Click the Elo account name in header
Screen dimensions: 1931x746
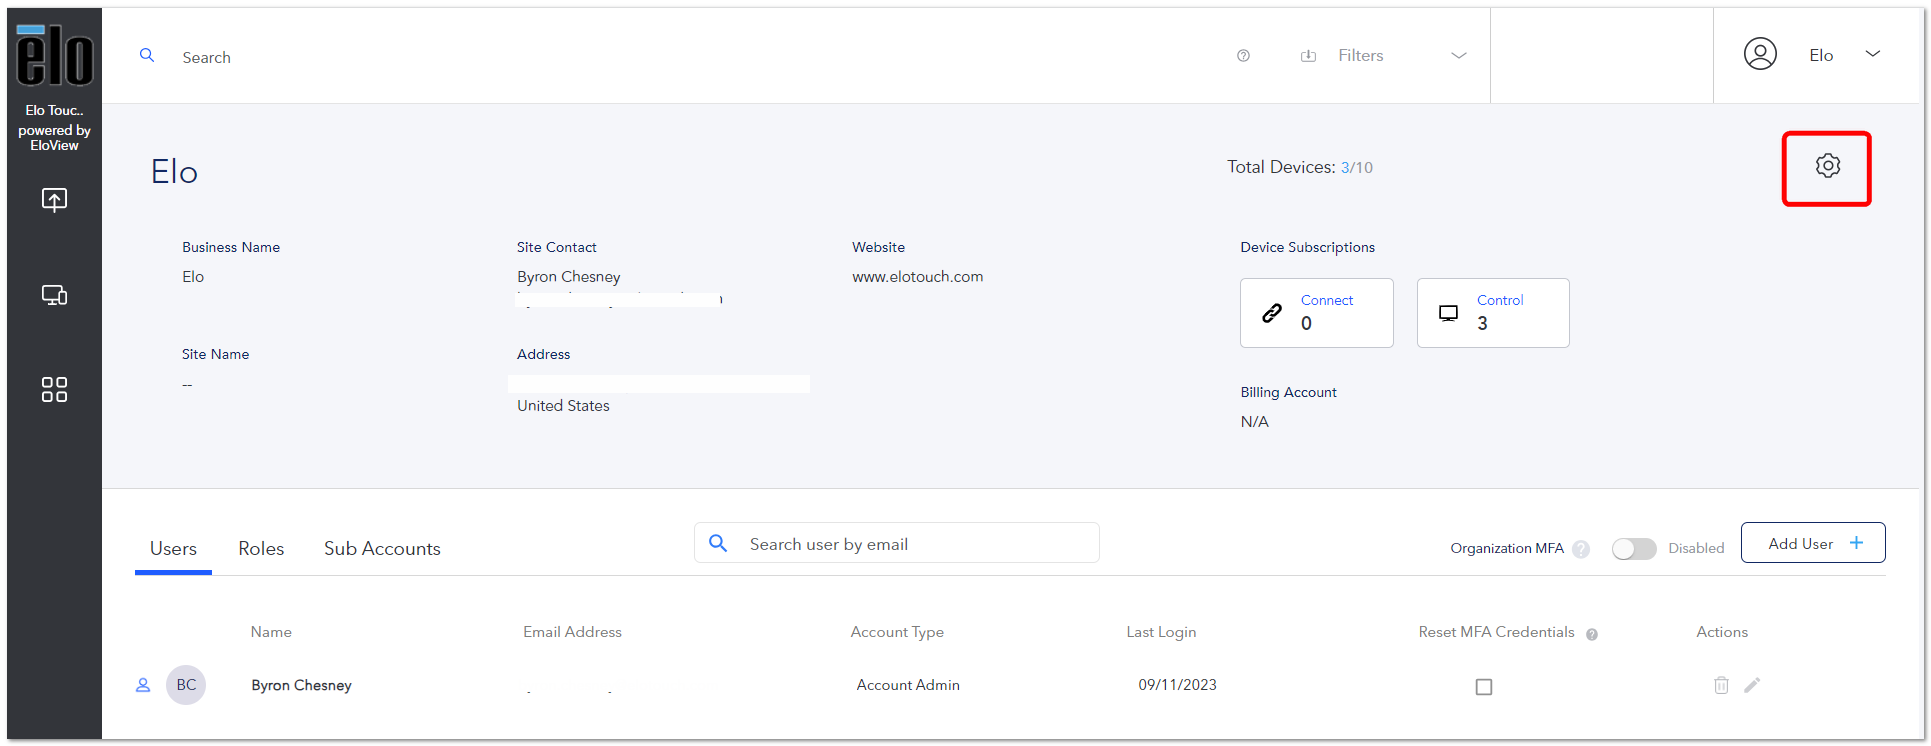(x=1821, y=55)
